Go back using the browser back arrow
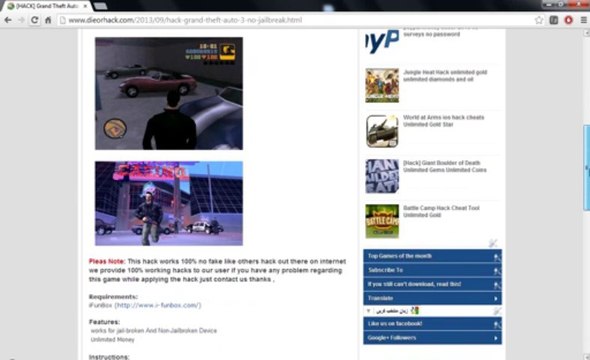 [x=8, y=20]
